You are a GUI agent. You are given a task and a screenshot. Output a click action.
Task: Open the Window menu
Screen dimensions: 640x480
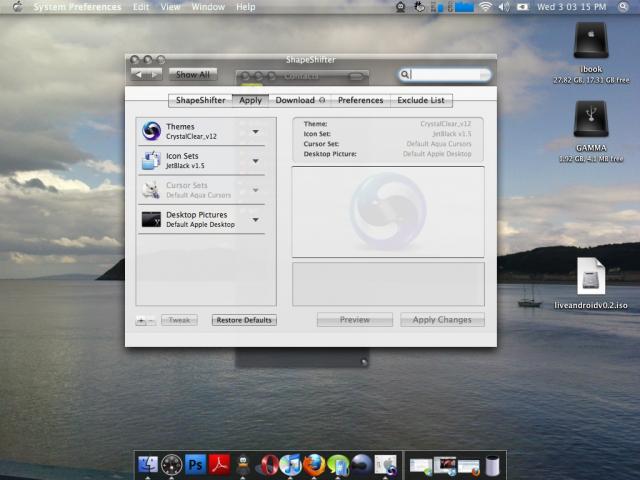point(208,7)
